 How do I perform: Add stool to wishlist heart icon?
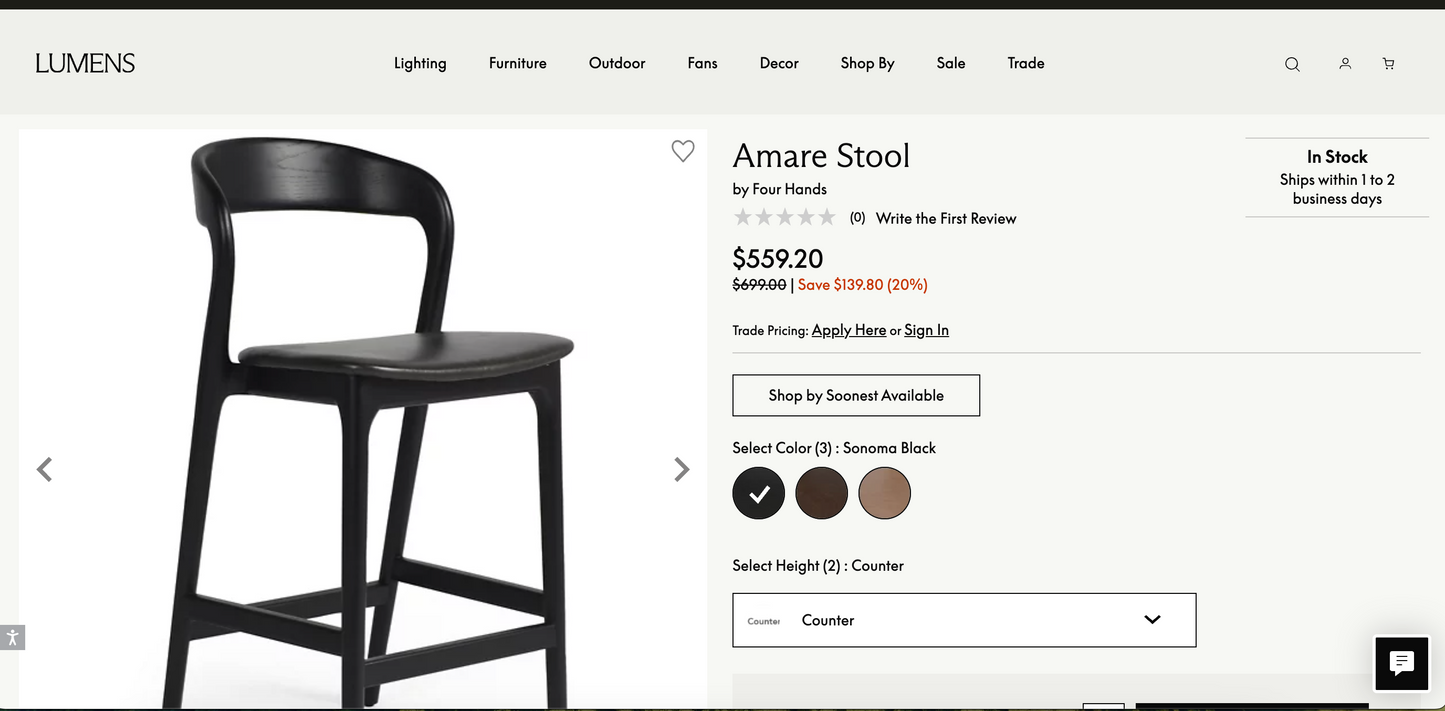coord(683,151)
